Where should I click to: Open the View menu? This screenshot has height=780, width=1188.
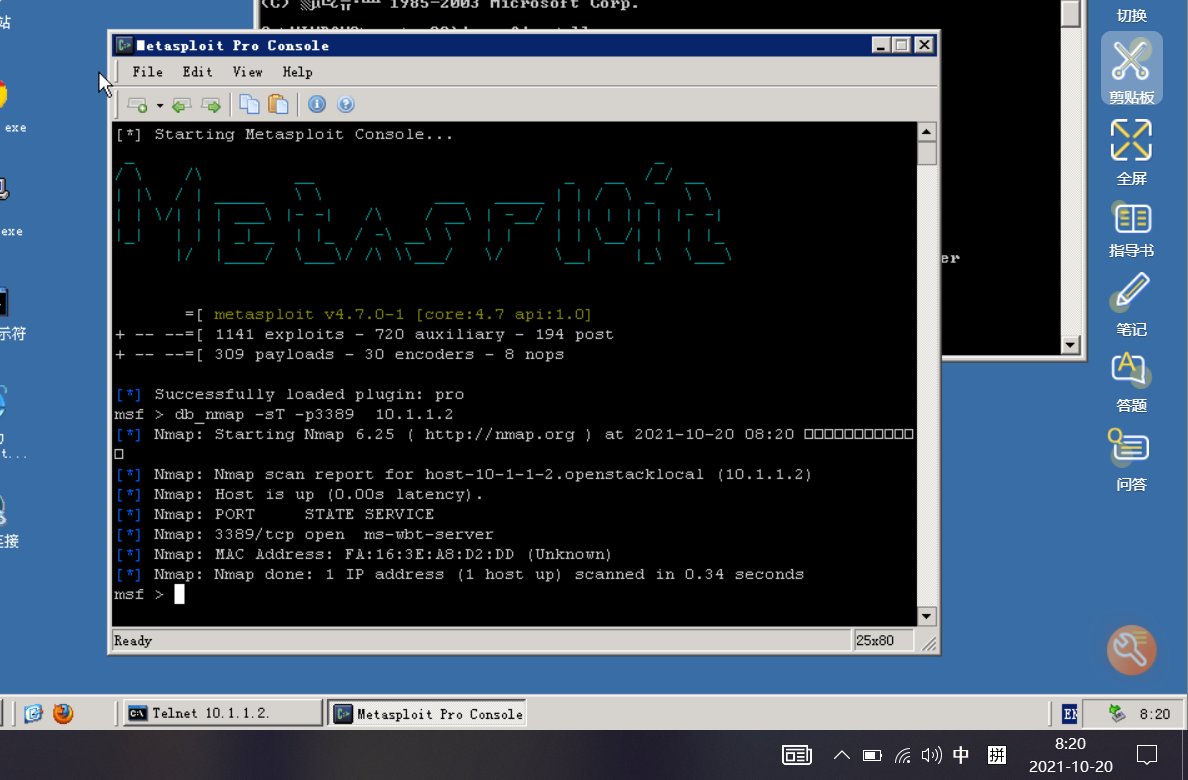point(247,72)
